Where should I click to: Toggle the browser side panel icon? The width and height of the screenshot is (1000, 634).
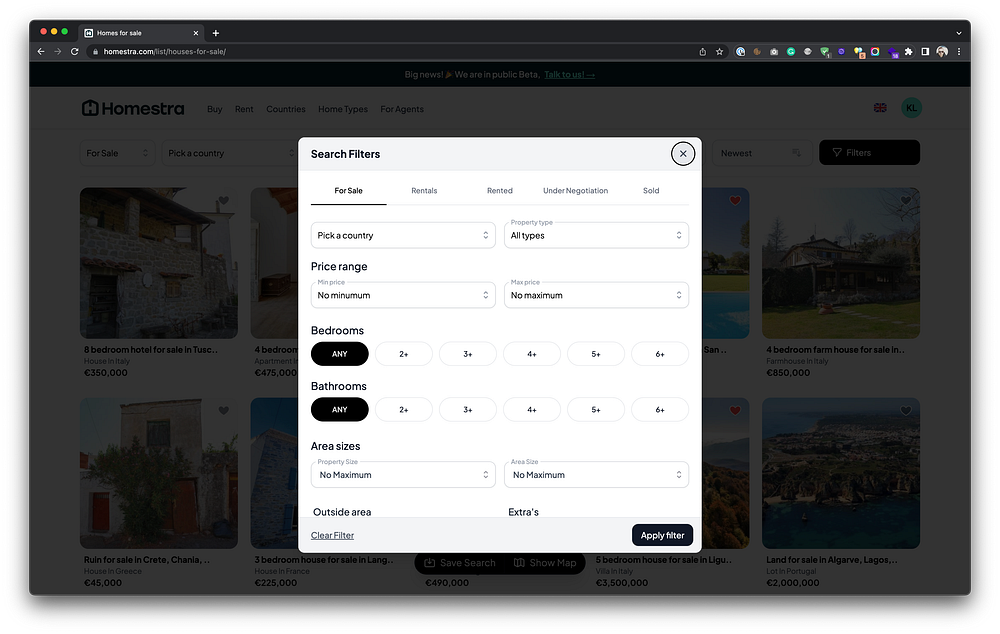tap(925, 52)
